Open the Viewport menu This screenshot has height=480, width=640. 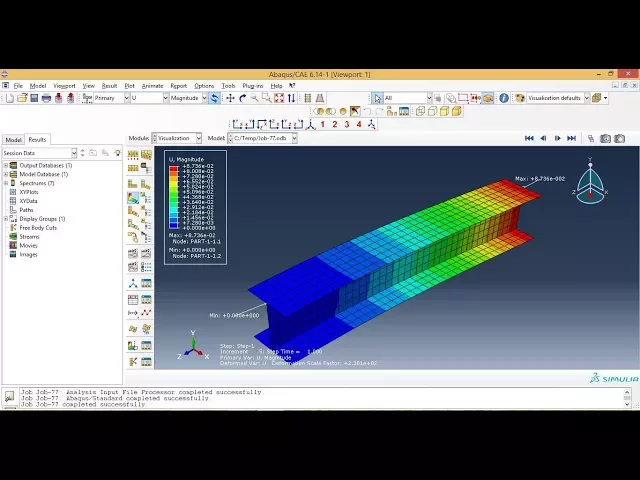click(64, 86)
